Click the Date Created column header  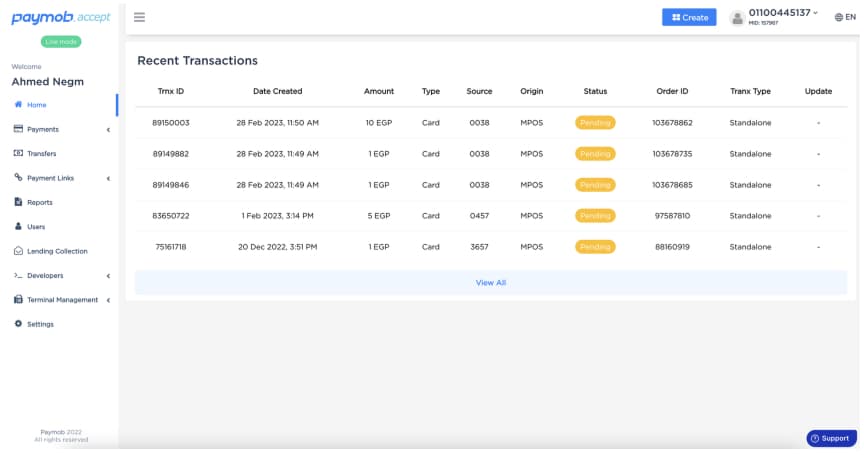(278, 91)
